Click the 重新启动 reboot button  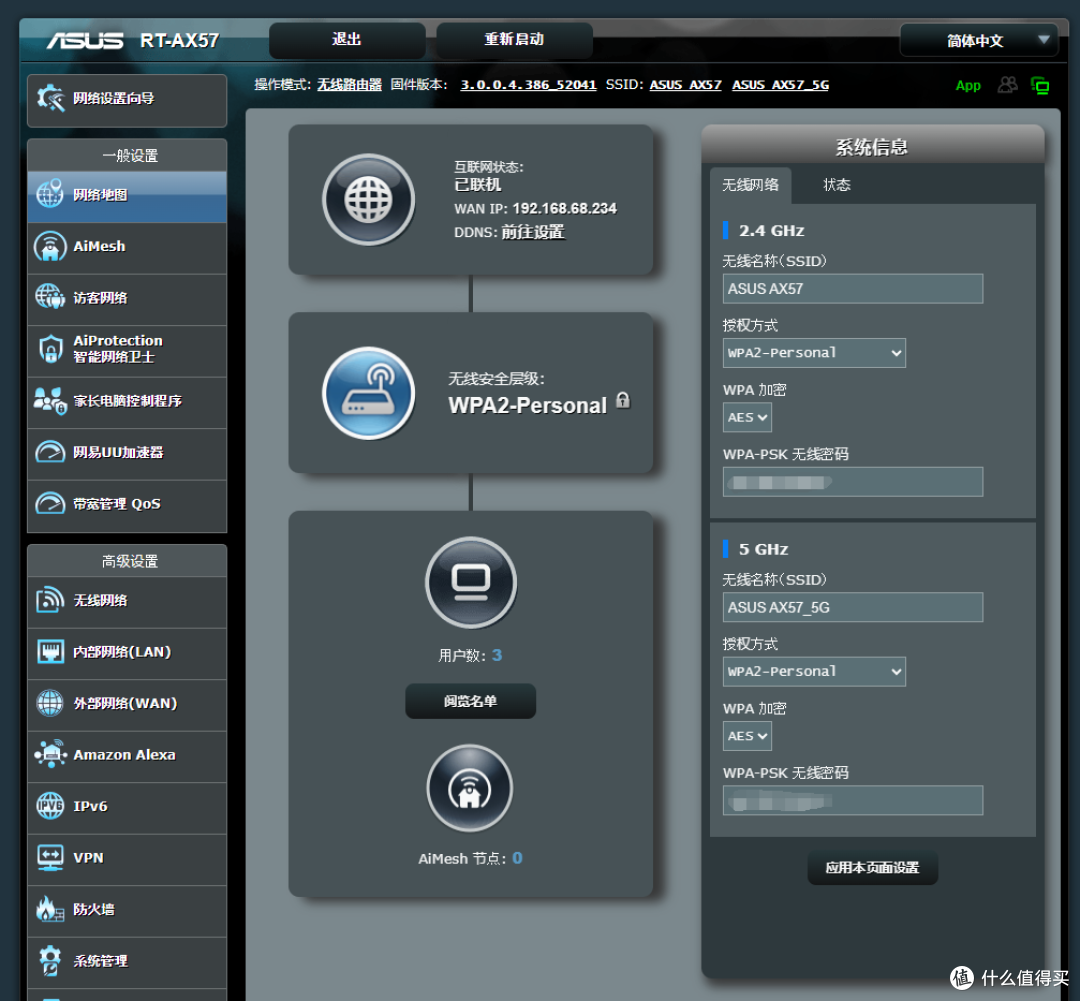(515, 40)
